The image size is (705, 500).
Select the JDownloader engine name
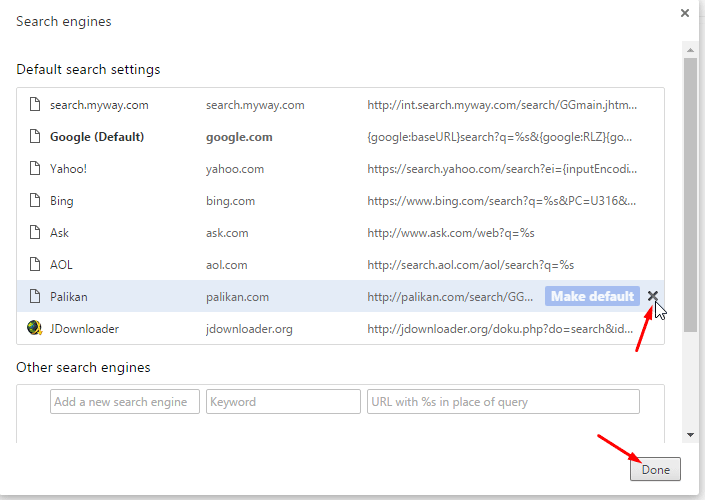[x=85, y=329]
